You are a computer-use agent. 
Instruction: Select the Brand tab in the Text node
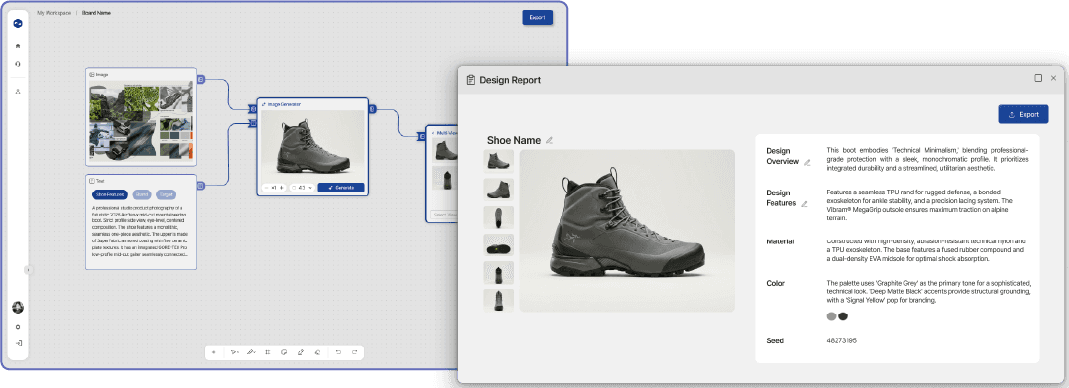tap(141, 194)
